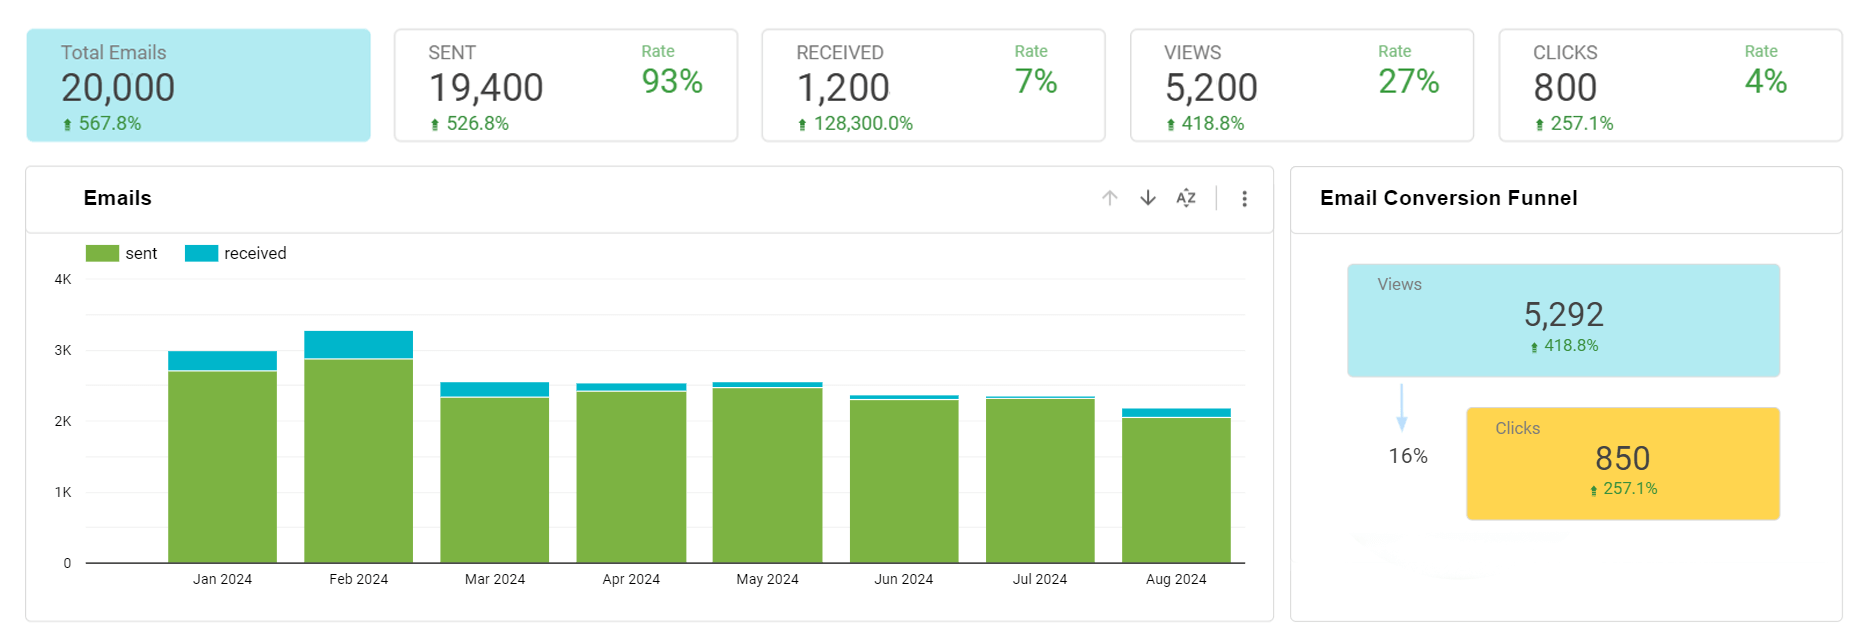Click the drill down arrow in Emails chart

click(x=1148, y=198)
